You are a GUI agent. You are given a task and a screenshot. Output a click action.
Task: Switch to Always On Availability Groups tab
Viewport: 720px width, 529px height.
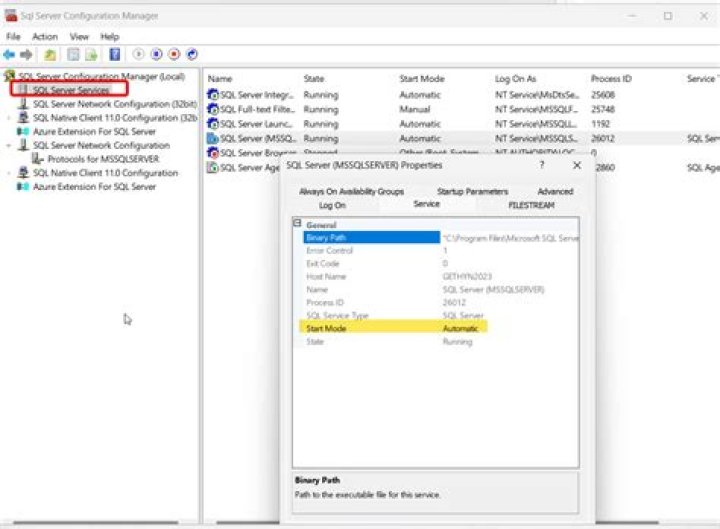point(351,191)
